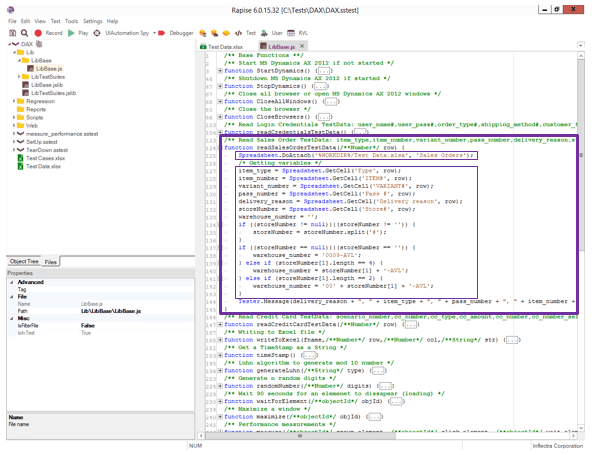Expand the Scripts folder
Viewport: 594px width, 455px height.
coord(14,117)
